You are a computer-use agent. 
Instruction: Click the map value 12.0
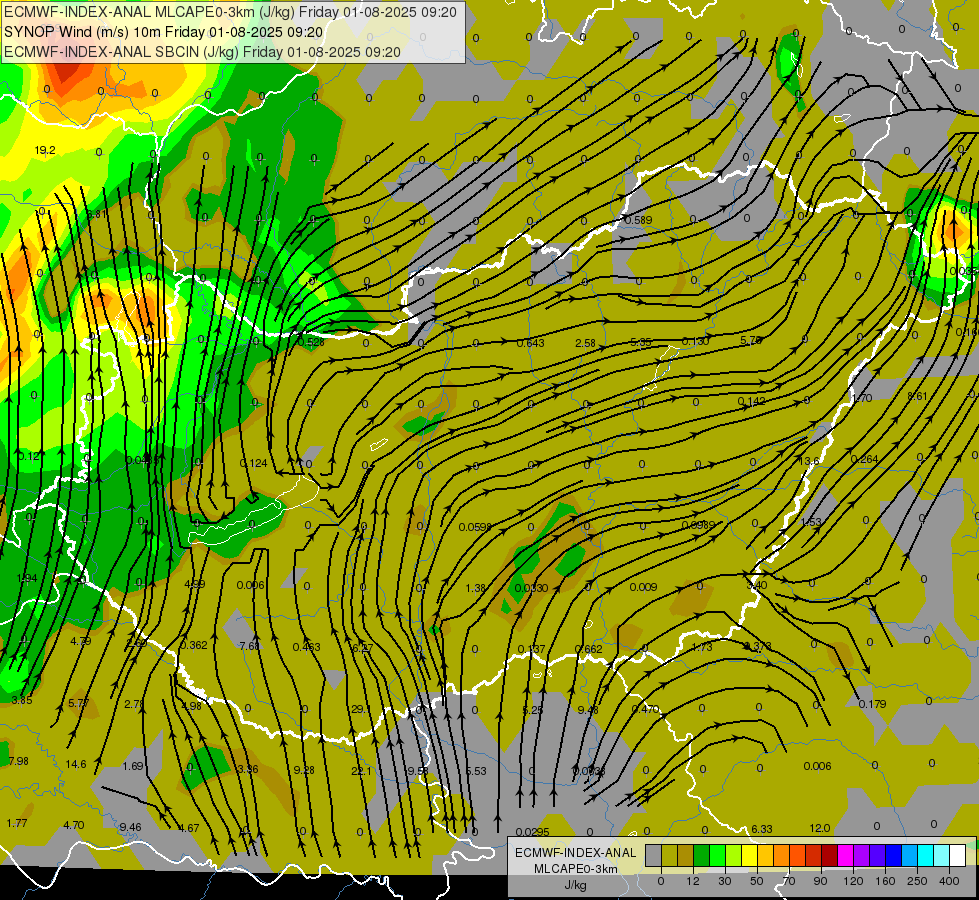coord(820,828)
